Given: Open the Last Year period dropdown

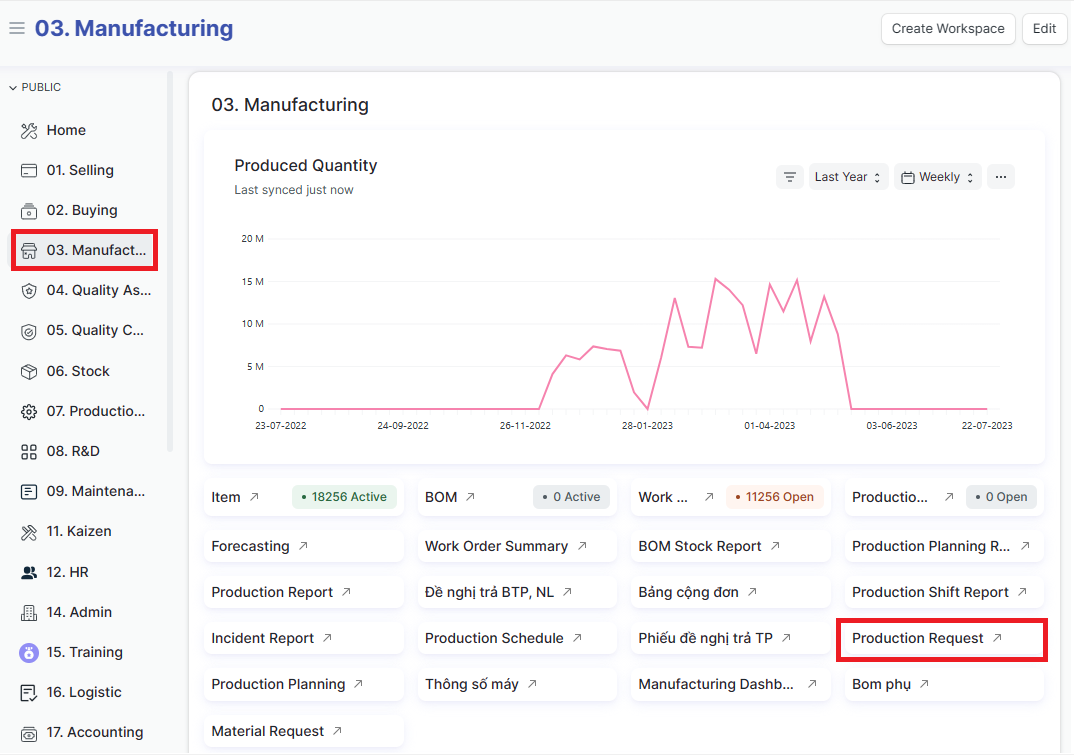Looking at the screenshot, I should coord(847,177).
